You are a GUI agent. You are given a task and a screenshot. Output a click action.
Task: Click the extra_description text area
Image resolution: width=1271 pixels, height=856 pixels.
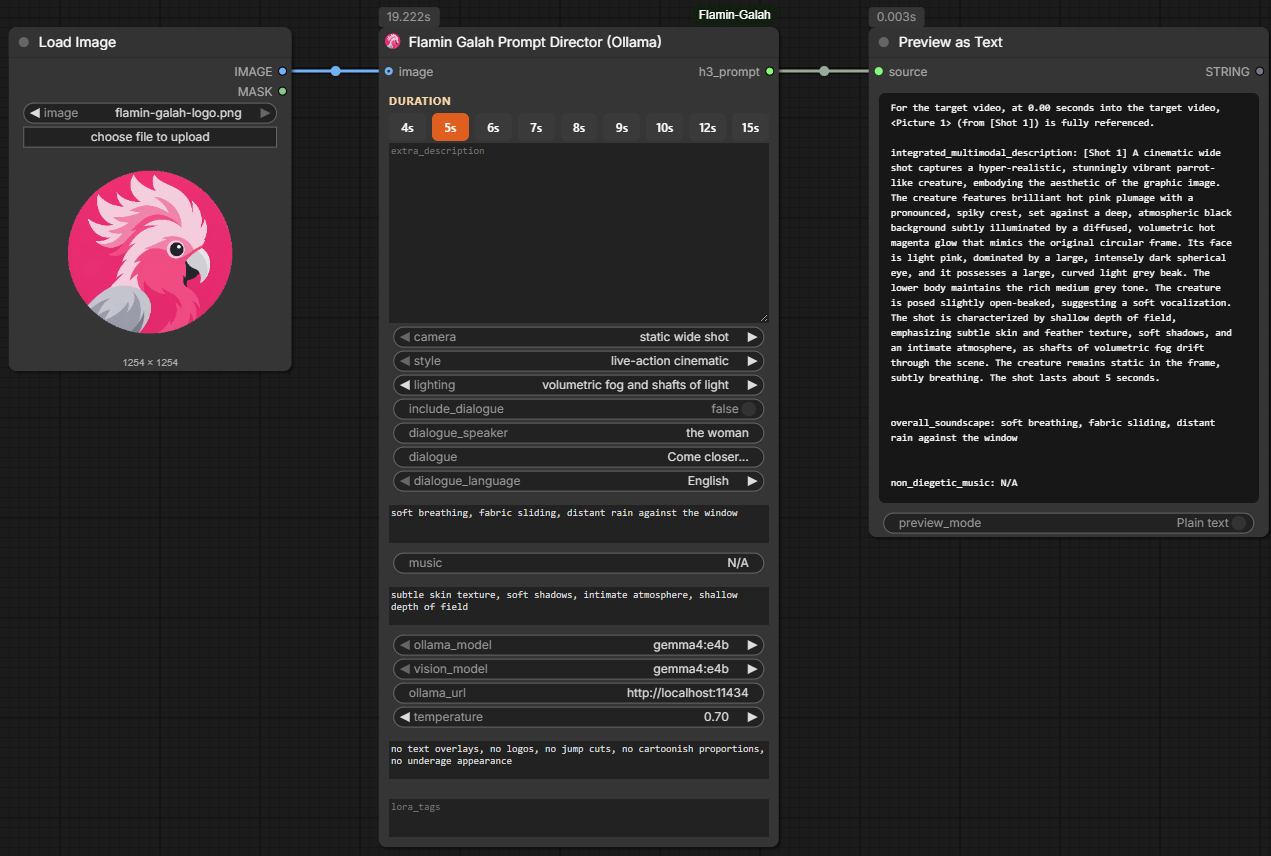pyautogui.click(x=579, y=232)
